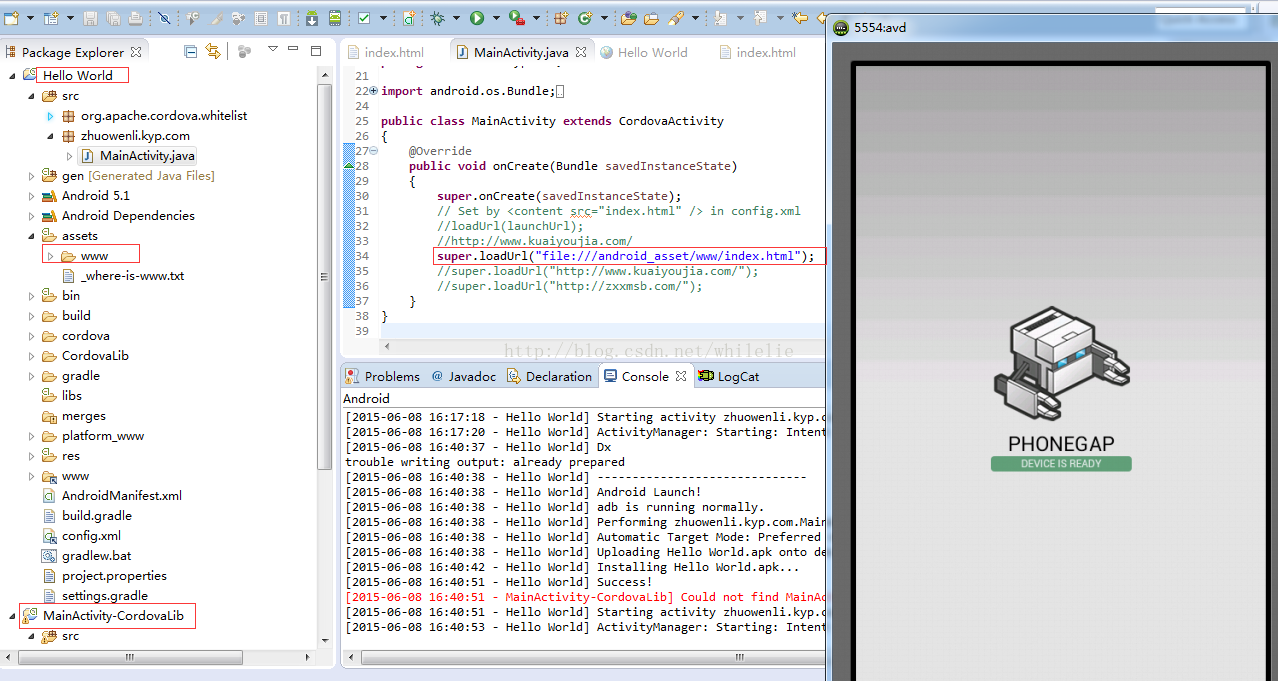1278x681 pixels.
Task: Click the yellow back navigation arrow
Action: (800, 18)
